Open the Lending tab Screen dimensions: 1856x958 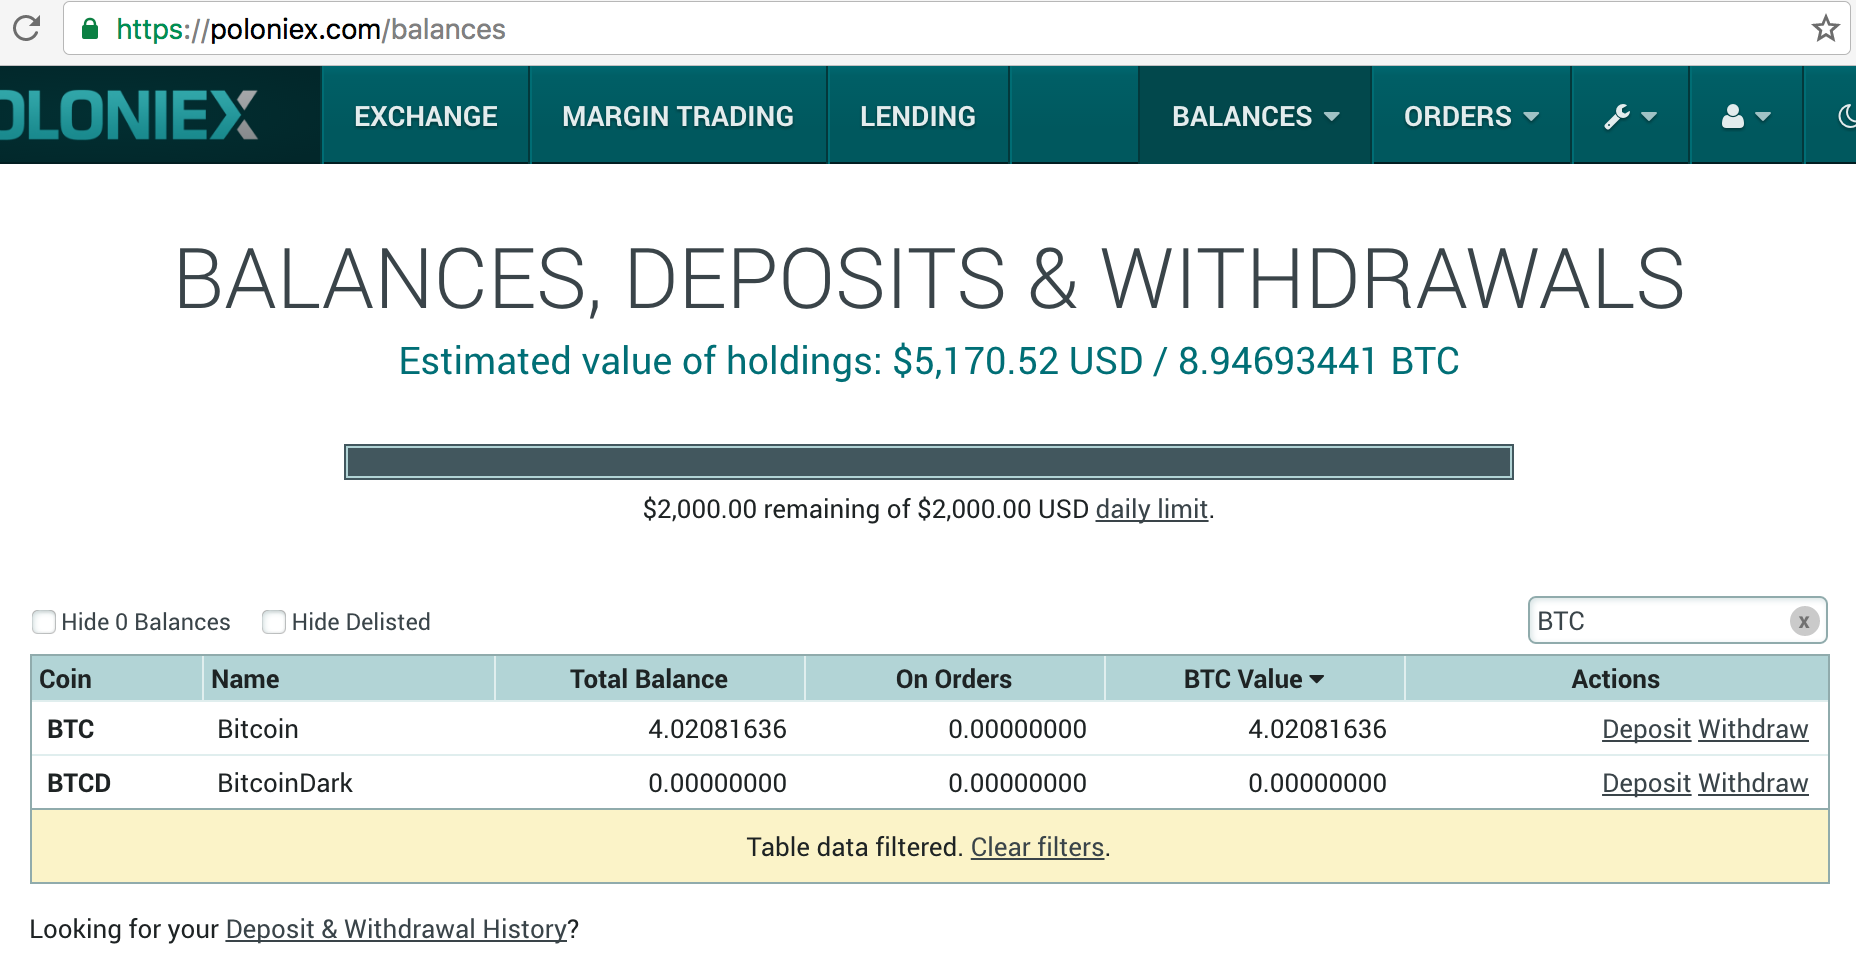tap(918, 116)
